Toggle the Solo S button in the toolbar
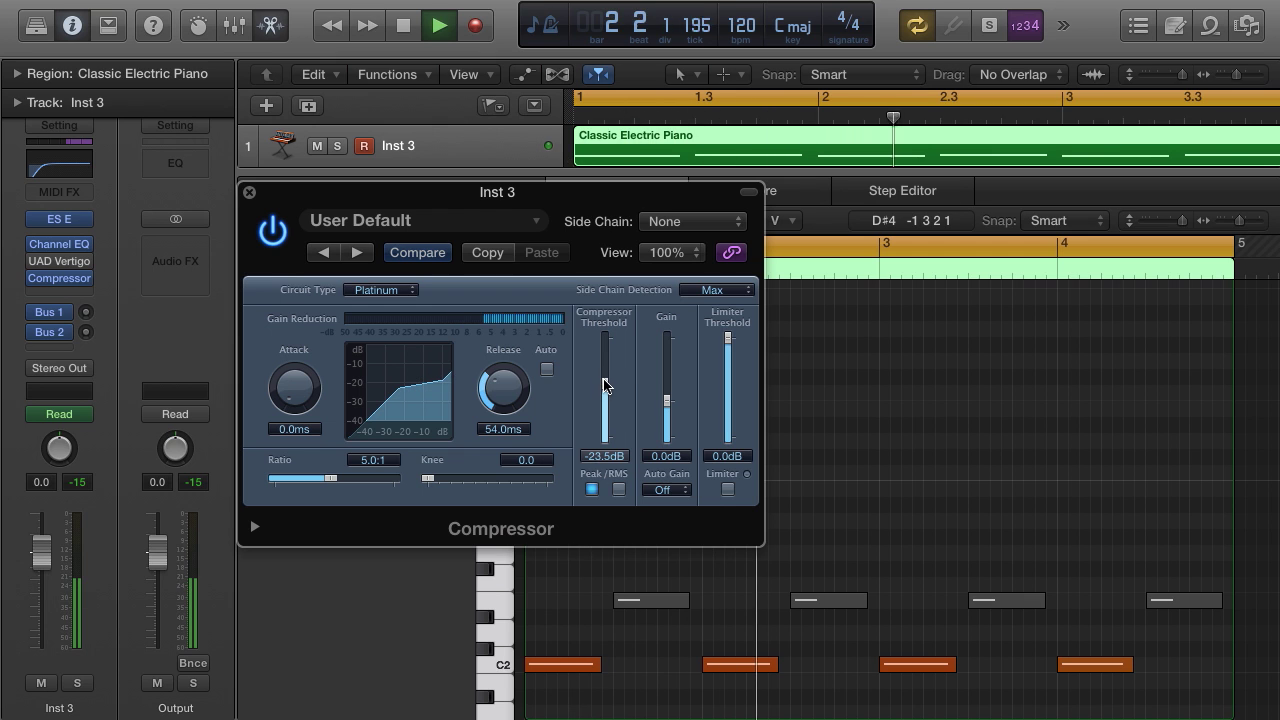 coord(989,26)
